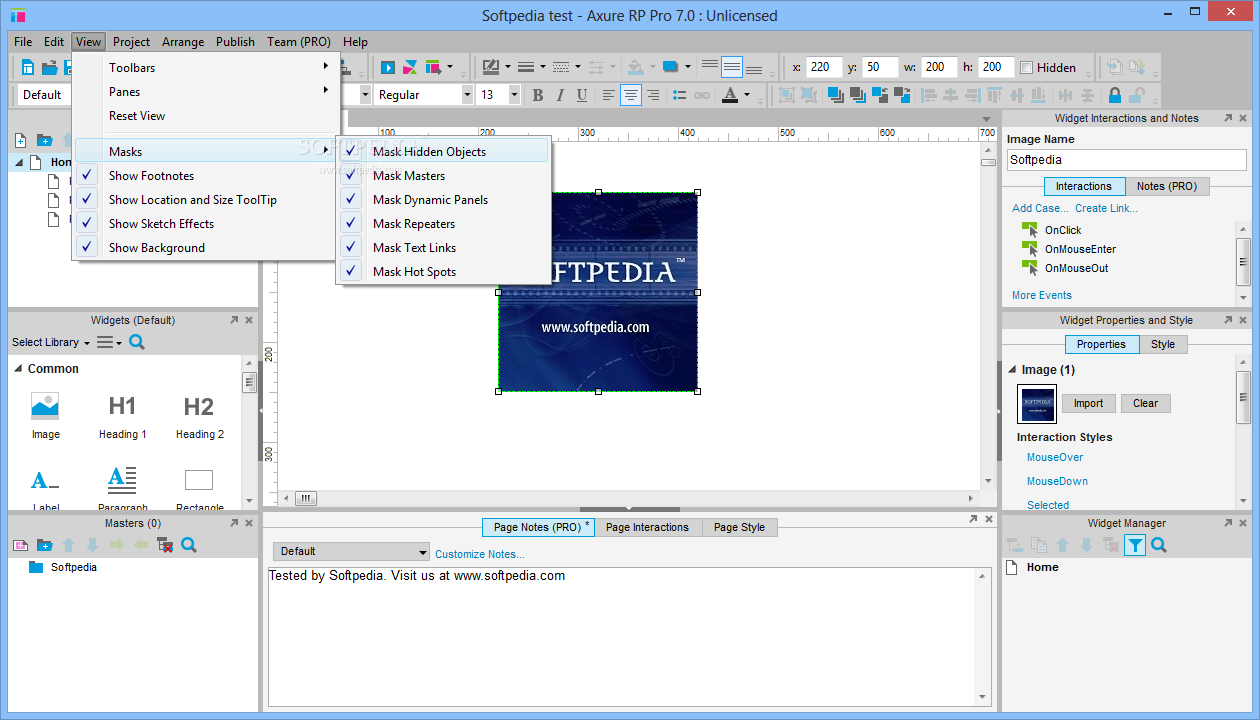Screen dimensions: 1260x720
Task: Click the Bold formatting icon
Action: (x=537, y=95)
